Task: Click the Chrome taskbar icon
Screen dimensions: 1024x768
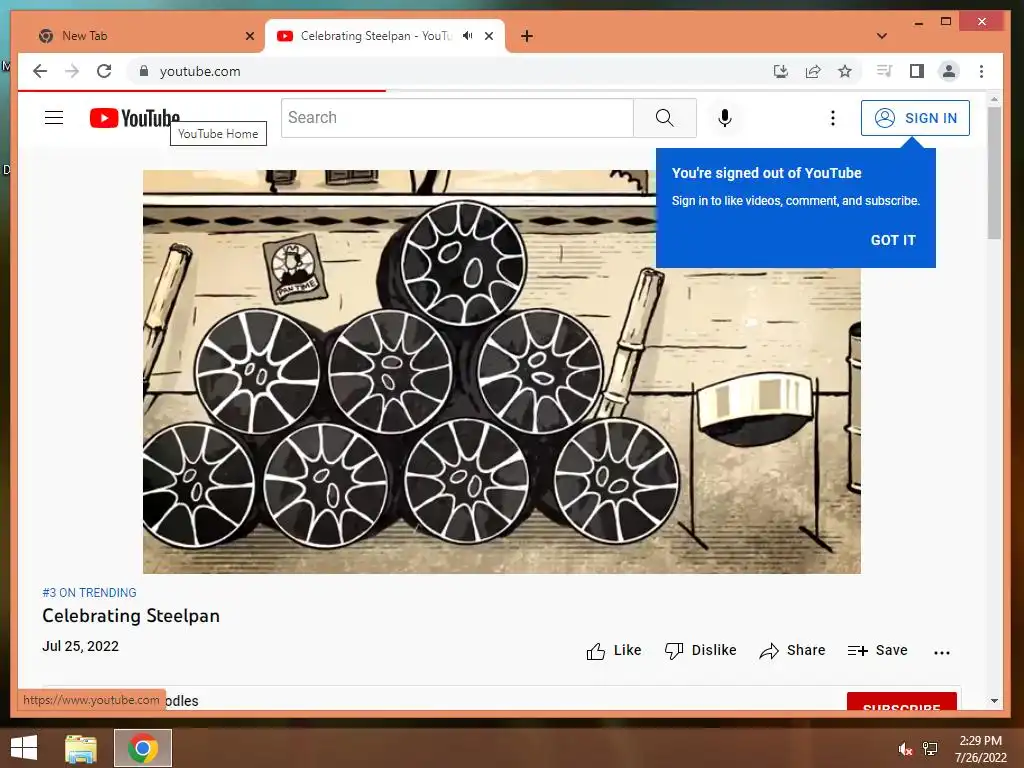Action: pyautogui.click(x=143, y=748)
